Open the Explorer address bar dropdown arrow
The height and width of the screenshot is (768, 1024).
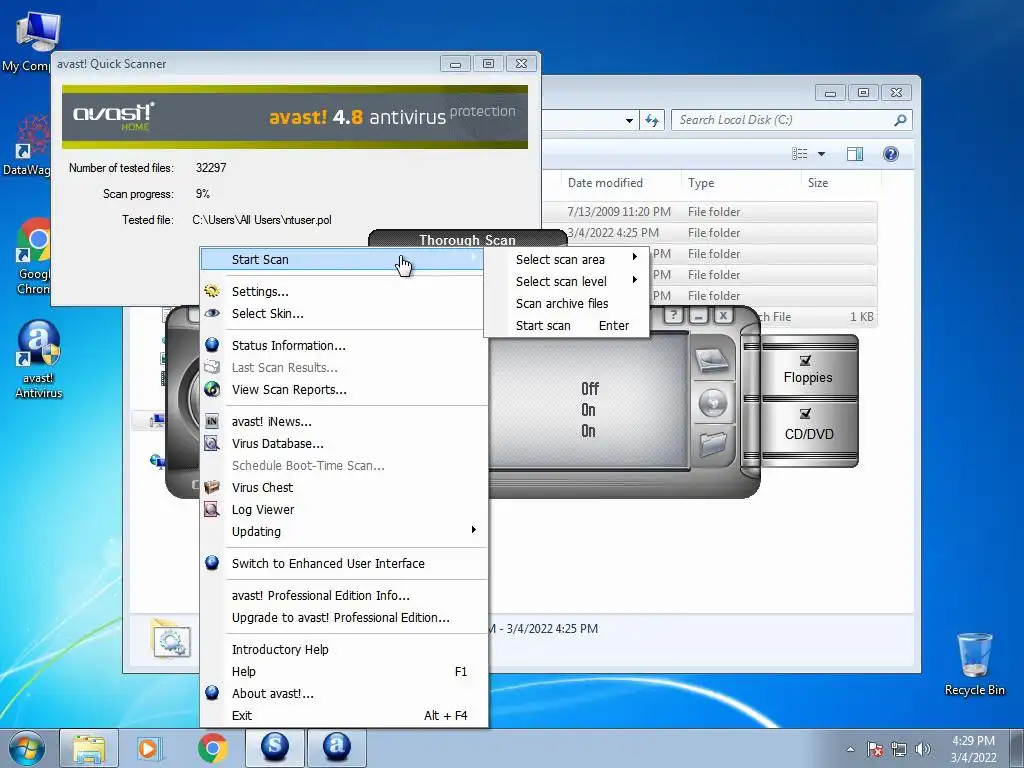(629, 120)
